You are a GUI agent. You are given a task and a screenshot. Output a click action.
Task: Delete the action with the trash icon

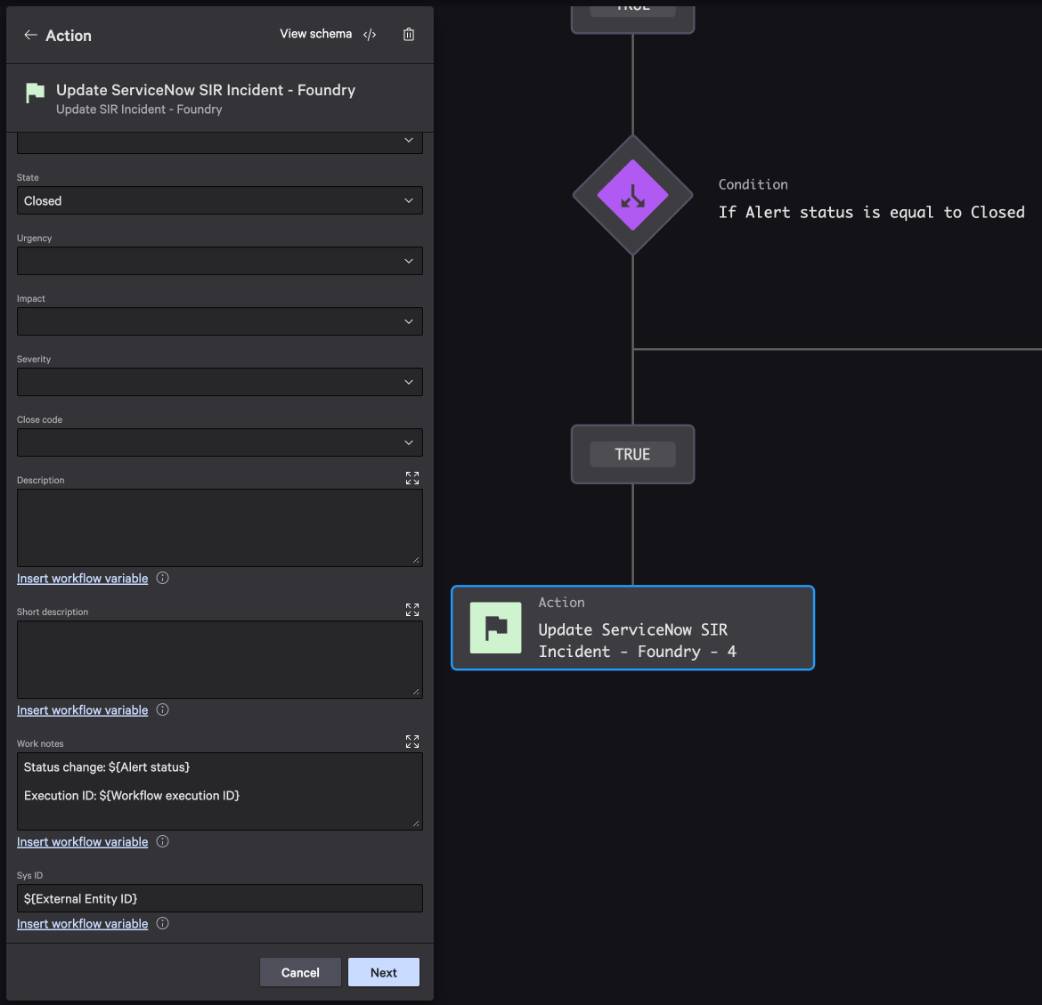[409, 35]
